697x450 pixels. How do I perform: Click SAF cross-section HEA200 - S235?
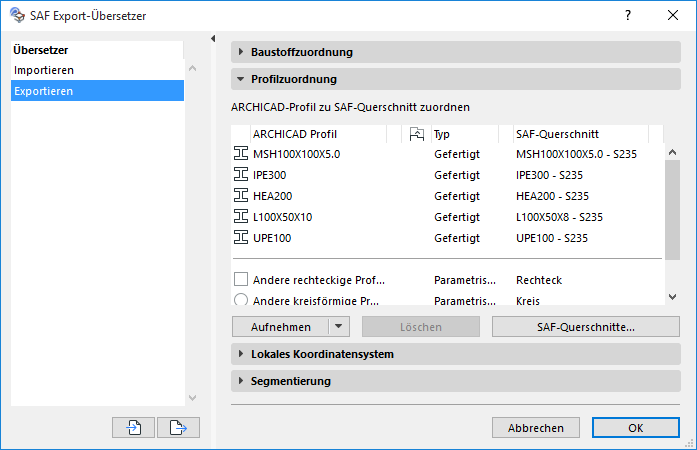click(552, 196)
